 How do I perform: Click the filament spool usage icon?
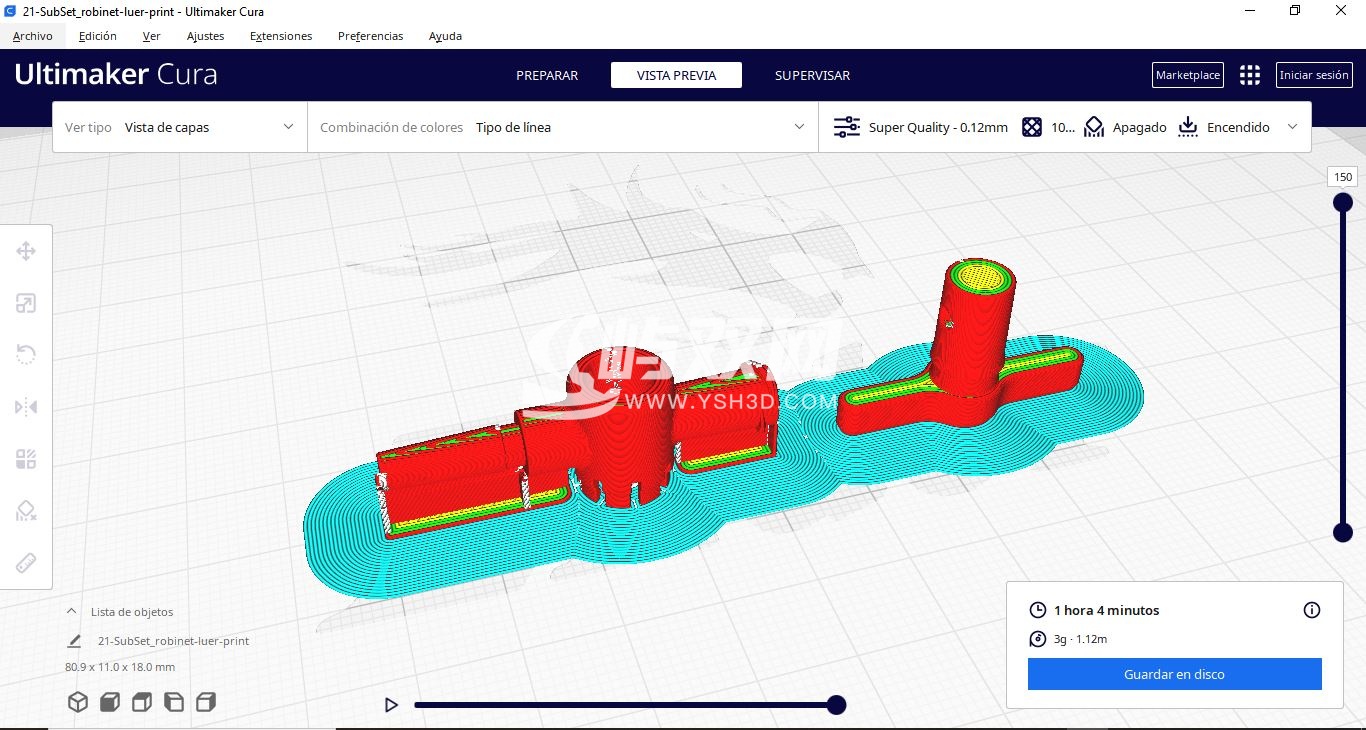[x=1037, y=639]
